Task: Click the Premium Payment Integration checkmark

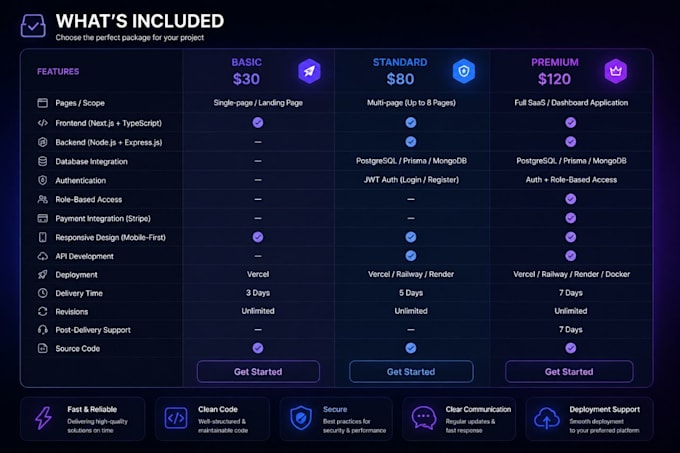Action: pos(571,218)
